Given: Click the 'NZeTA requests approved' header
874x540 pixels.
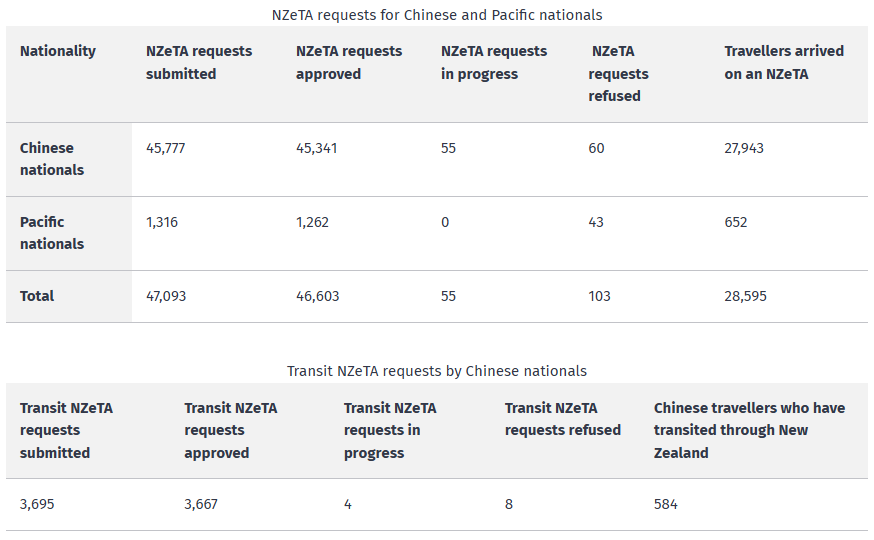Looking at the screenshot, I should (x=349, y=62).
